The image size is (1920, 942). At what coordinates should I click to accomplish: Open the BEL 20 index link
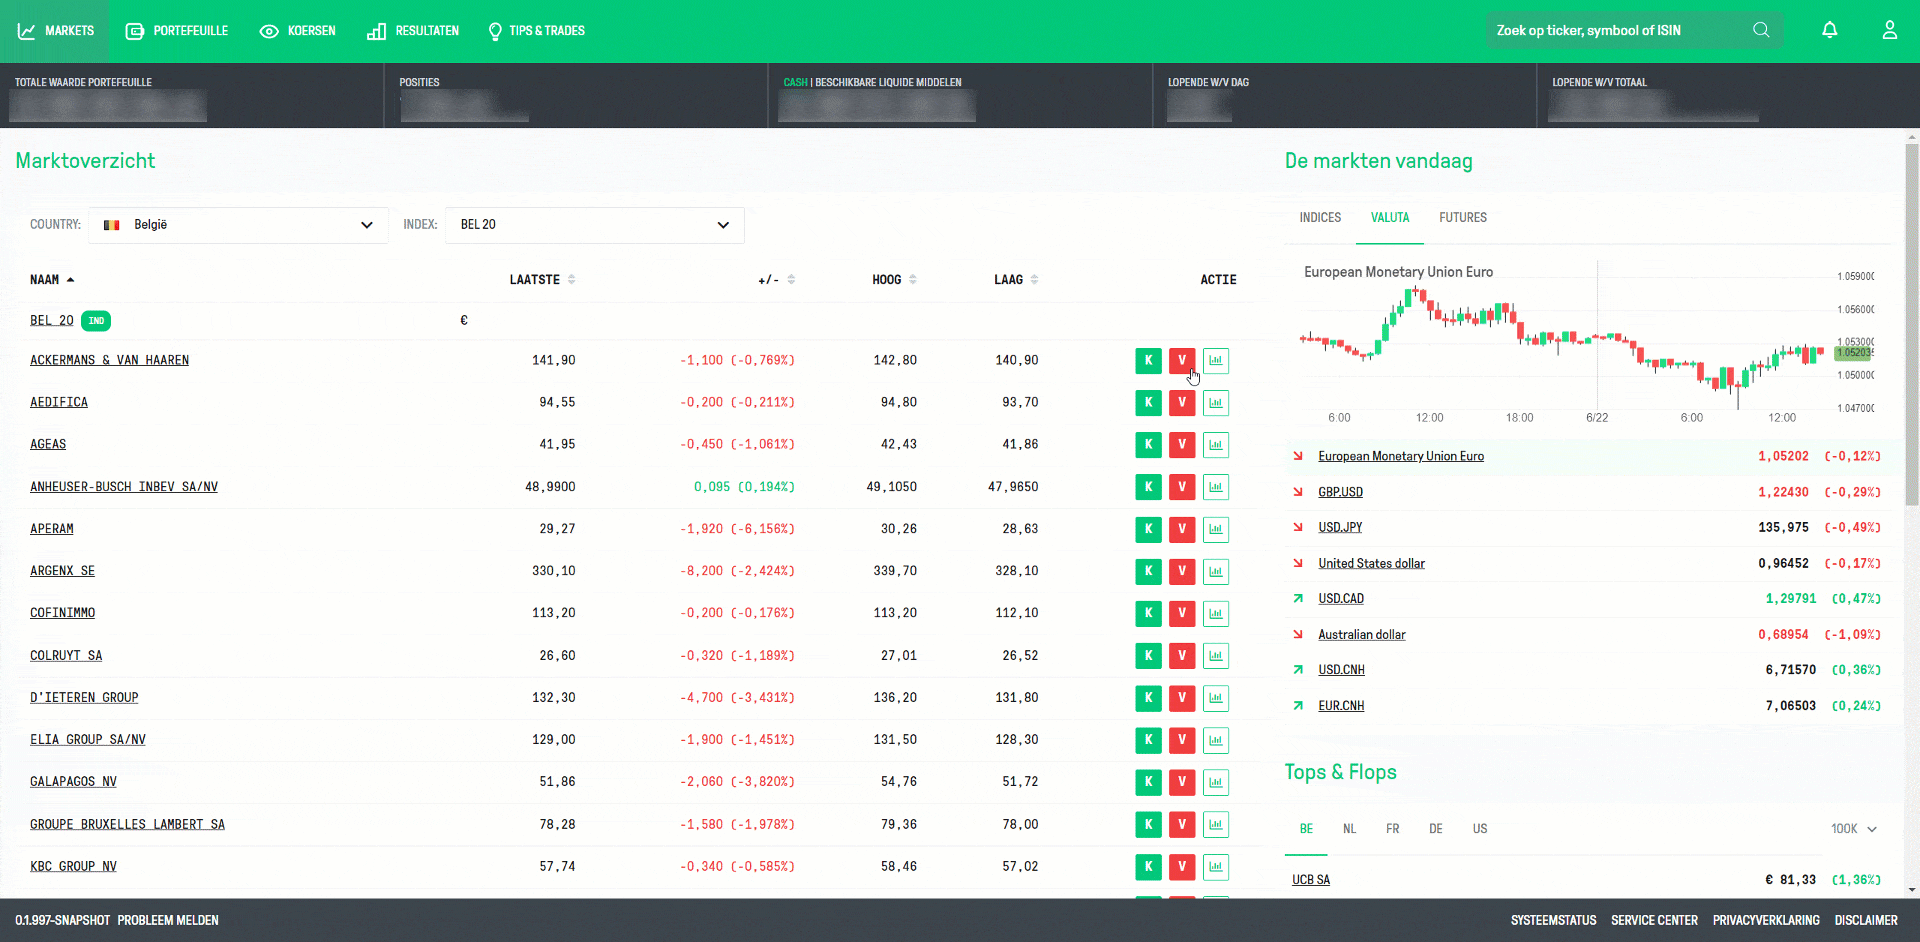52,321
